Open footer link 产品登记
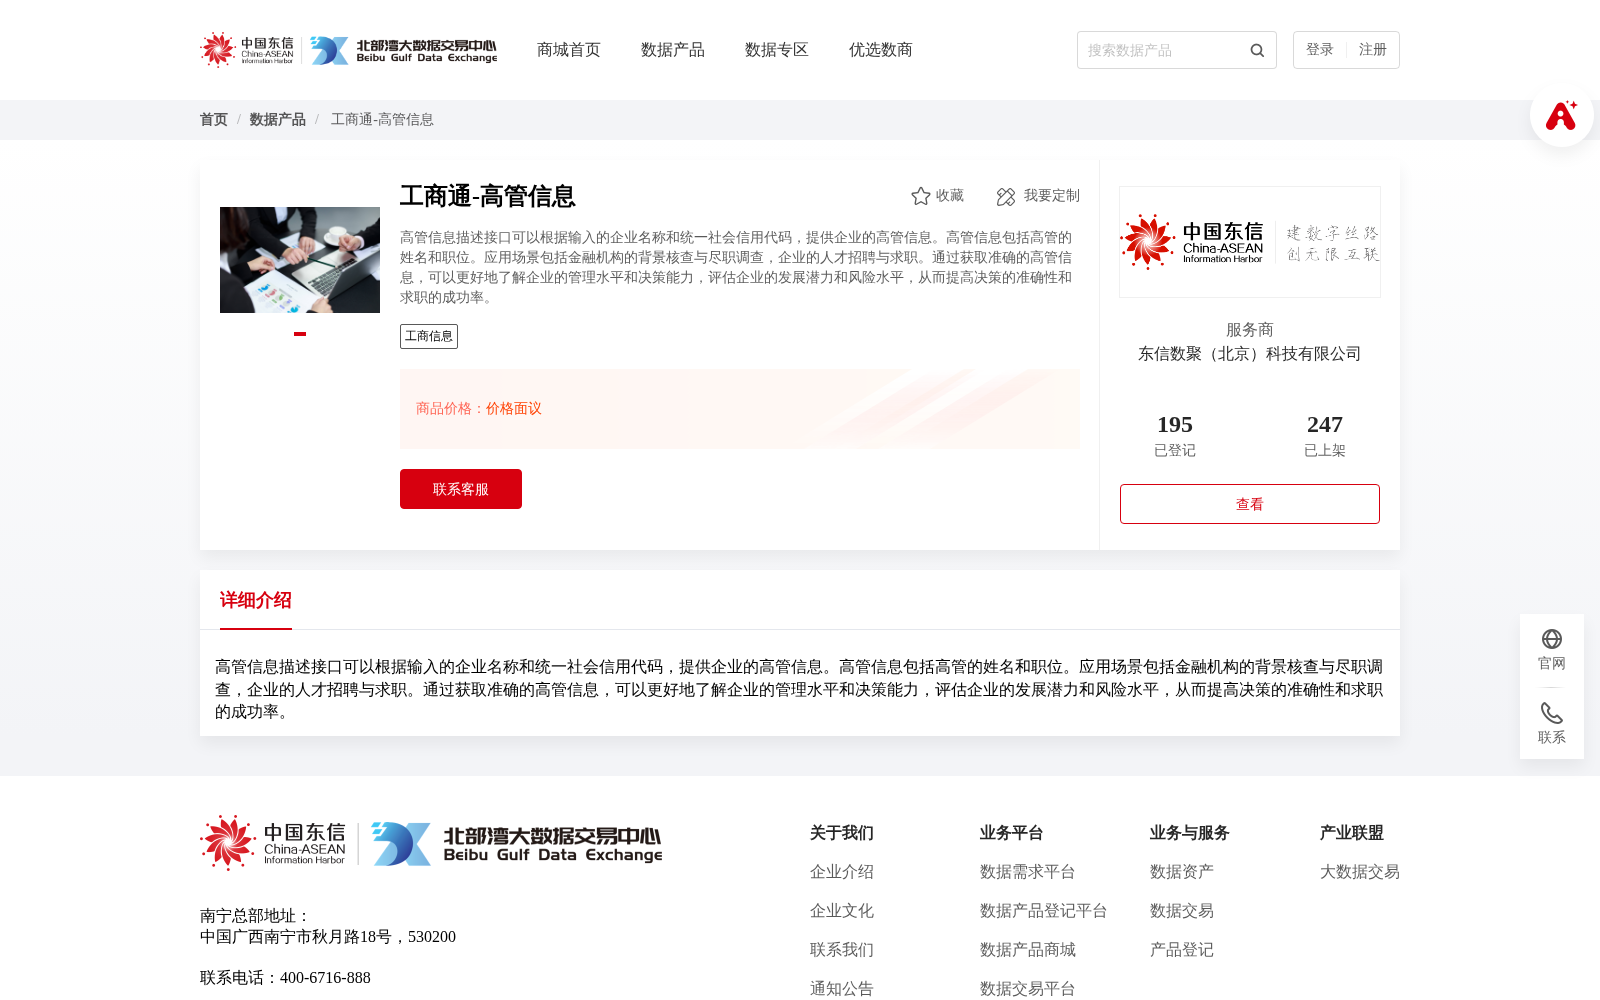 click(1182, 950)
